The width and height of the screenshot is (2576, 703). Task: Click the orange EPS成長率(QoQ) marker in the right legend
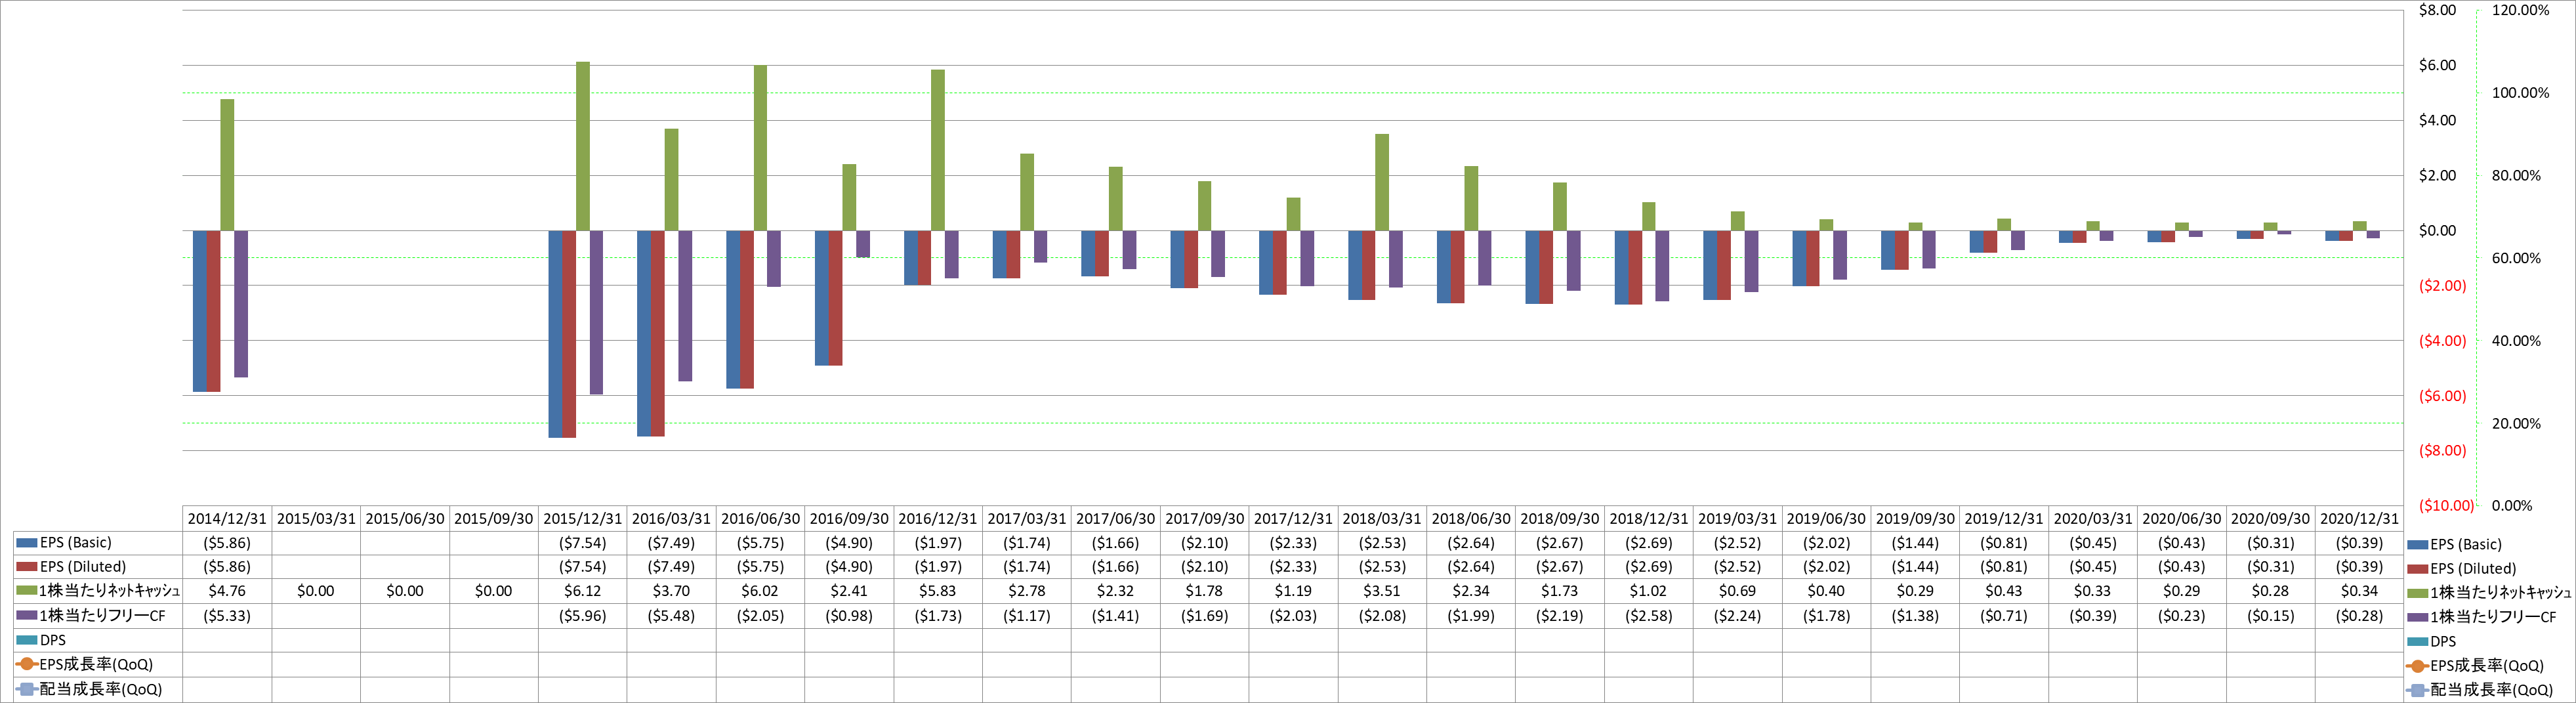point(2418,666)
